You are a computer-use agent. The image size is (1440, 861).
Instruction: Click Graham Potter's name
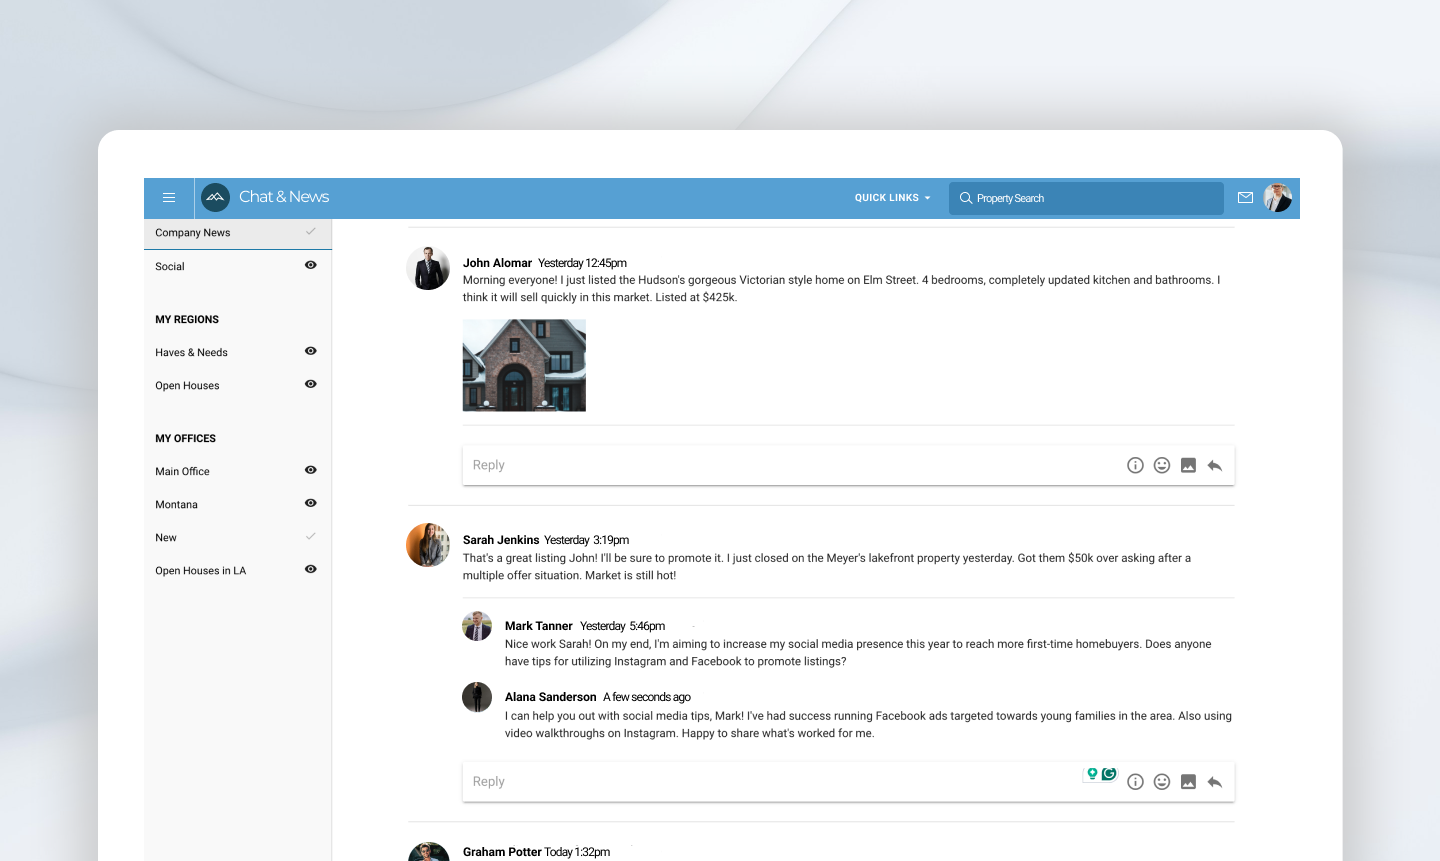click(502, 852)
